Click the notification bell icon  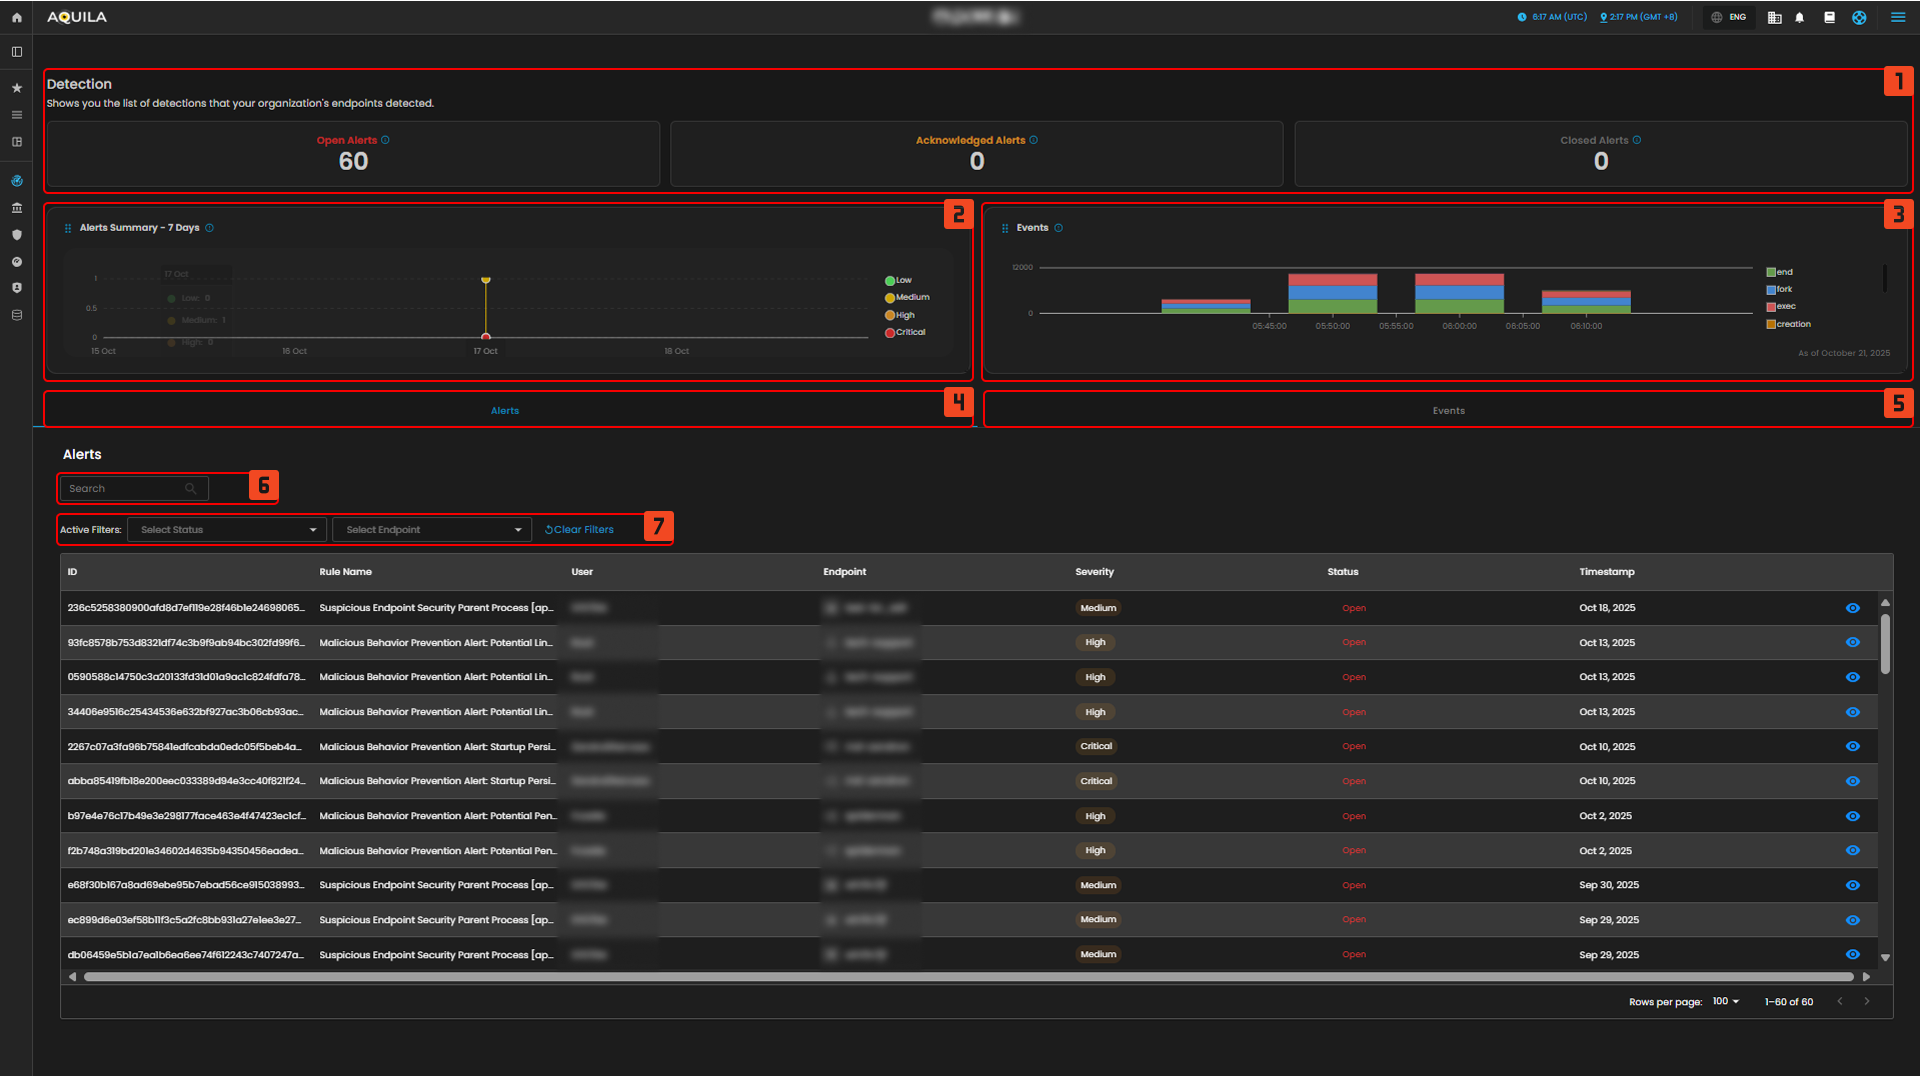coord(1799,17)
